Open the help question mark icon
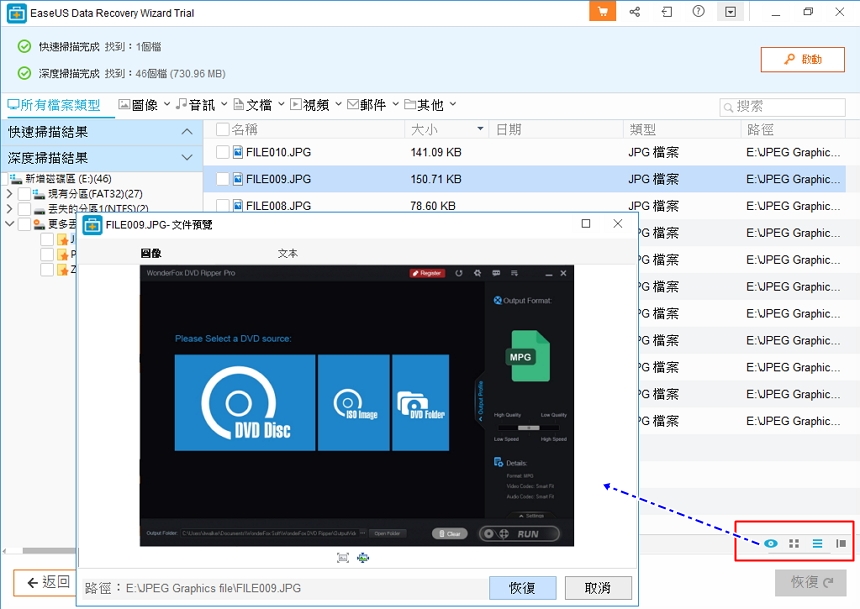Image resolution: width=860 pixels, height=609 pixels. pyautogui.click(x=698, y=12)
